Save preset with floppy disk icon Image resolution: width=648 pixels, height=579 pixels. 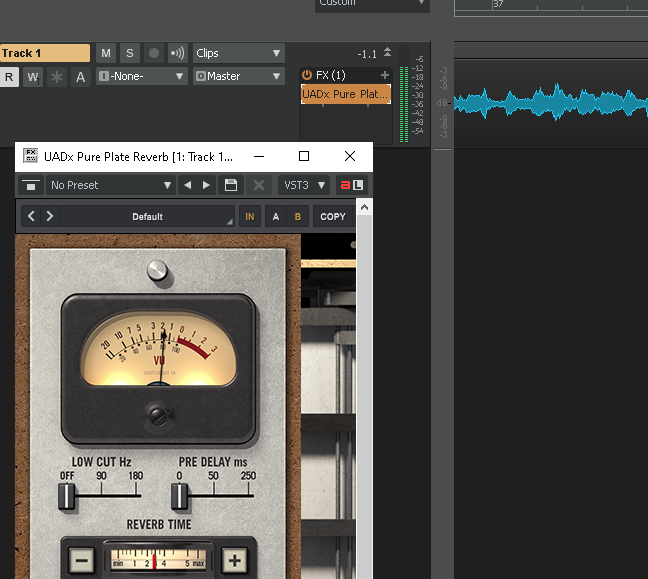231,185
